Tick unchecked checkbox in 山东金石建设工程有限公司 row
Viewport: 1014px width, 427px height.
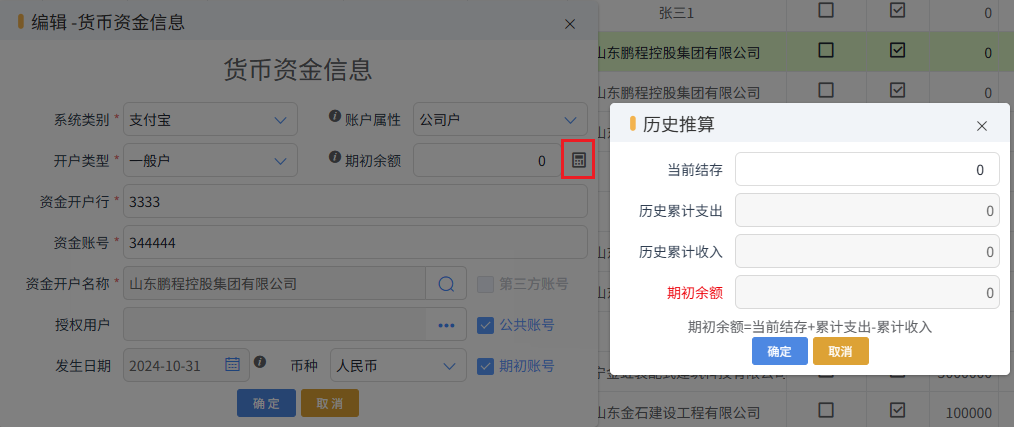click(x=826, y=410)
